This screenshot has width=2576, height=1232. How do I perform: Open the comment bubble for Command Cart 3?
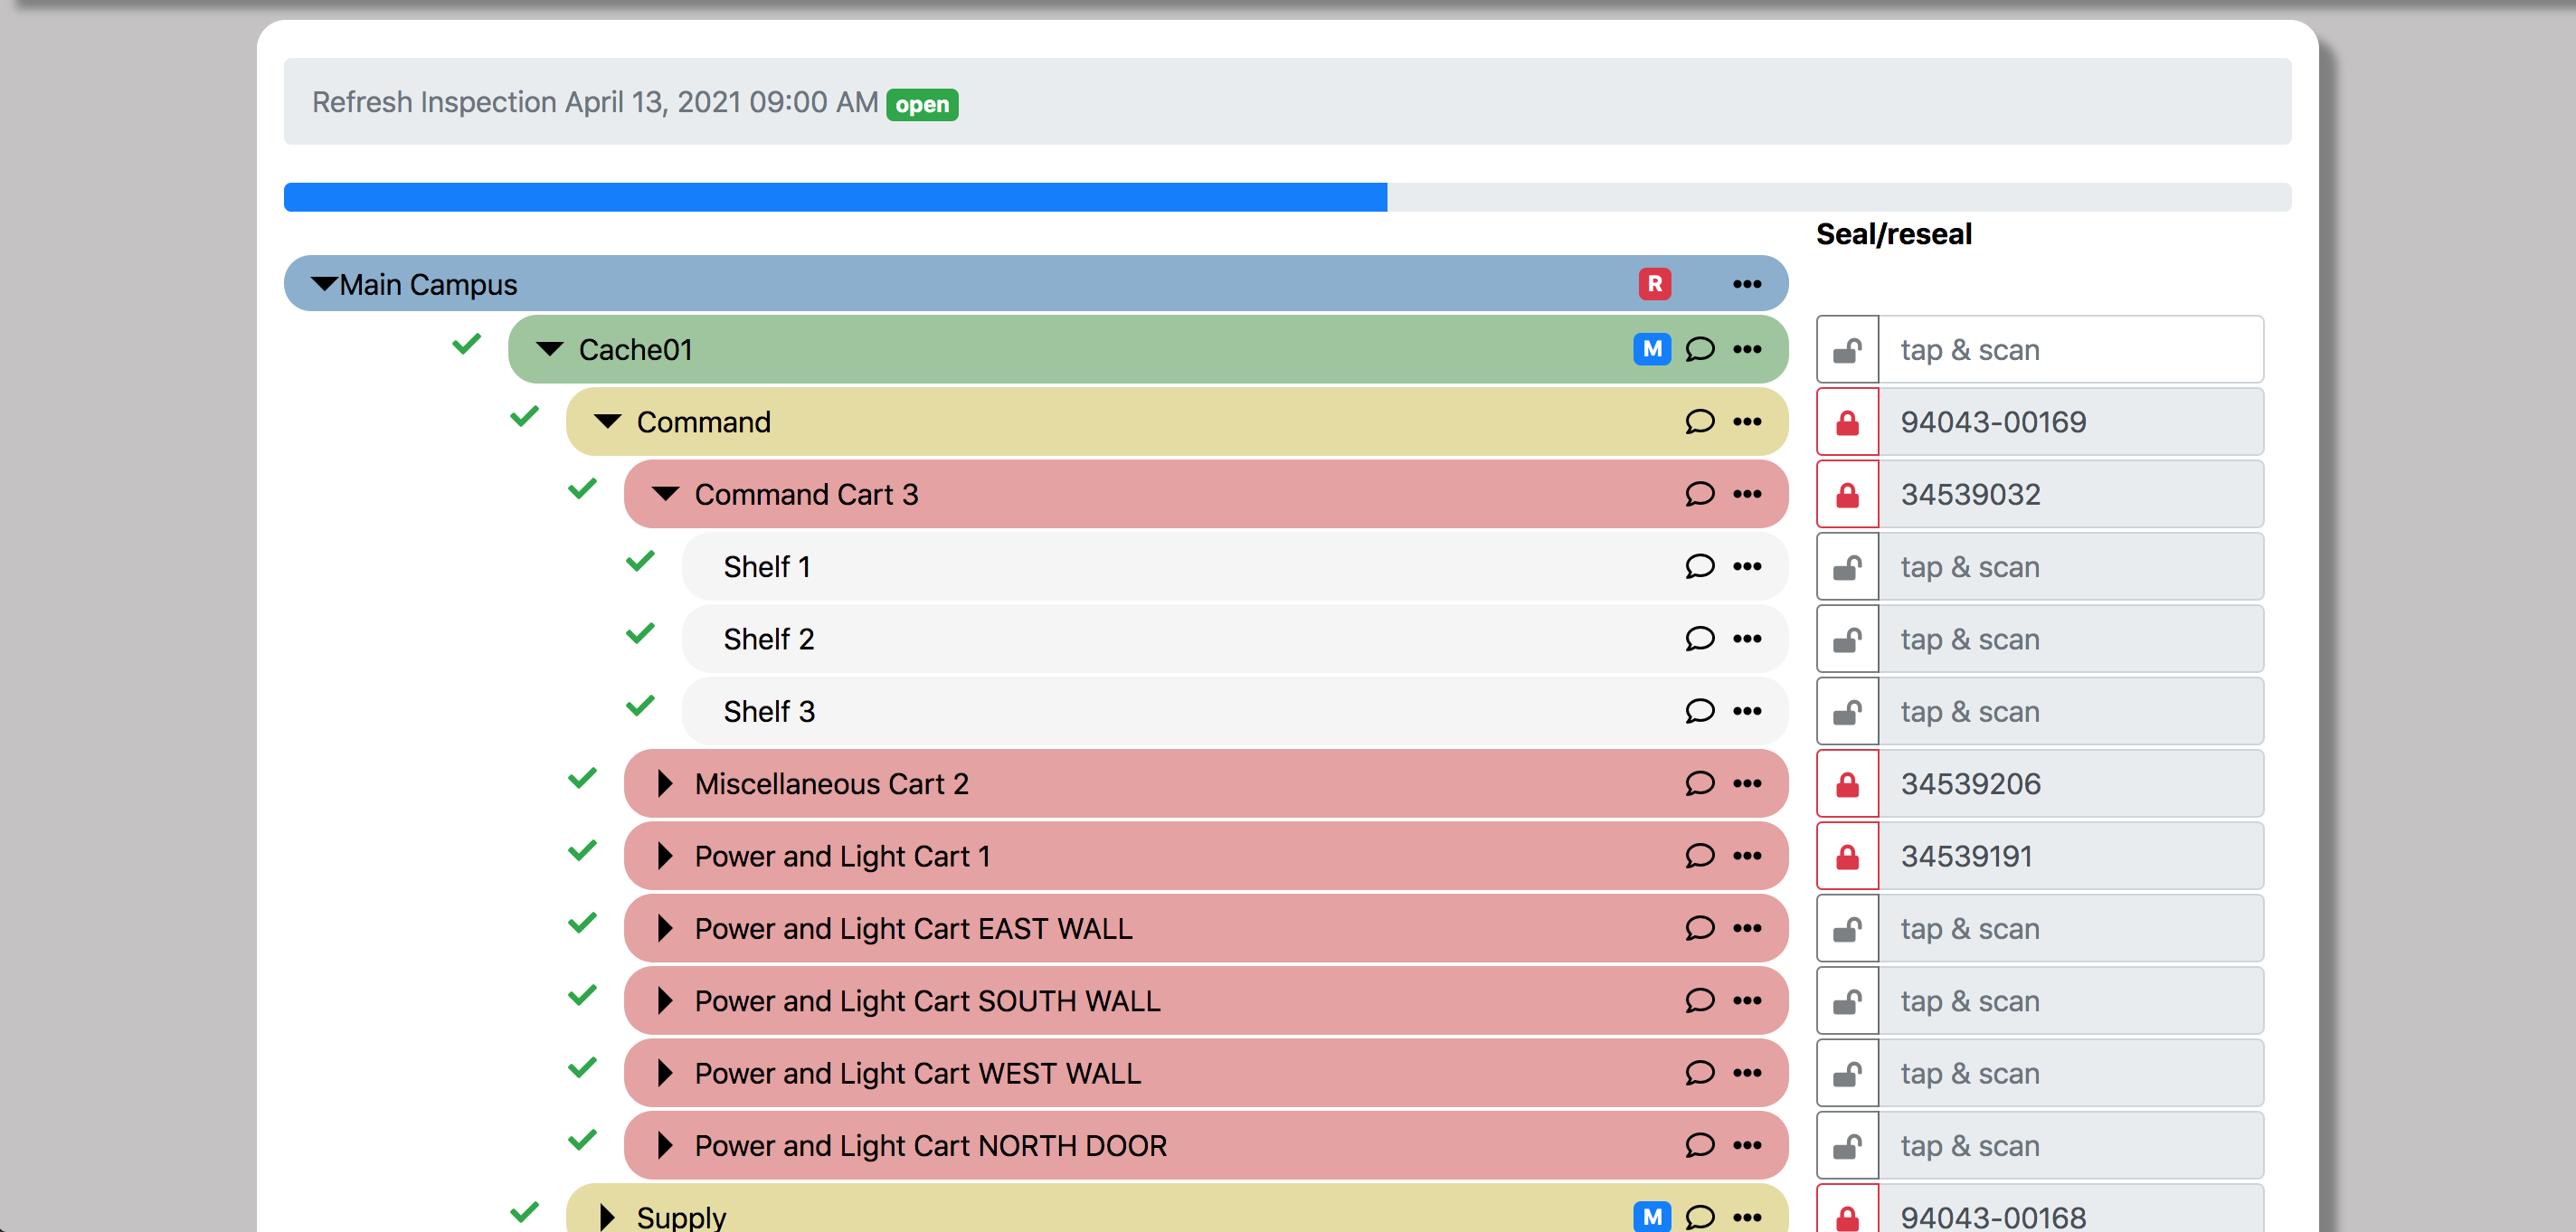click(1699, 494)
